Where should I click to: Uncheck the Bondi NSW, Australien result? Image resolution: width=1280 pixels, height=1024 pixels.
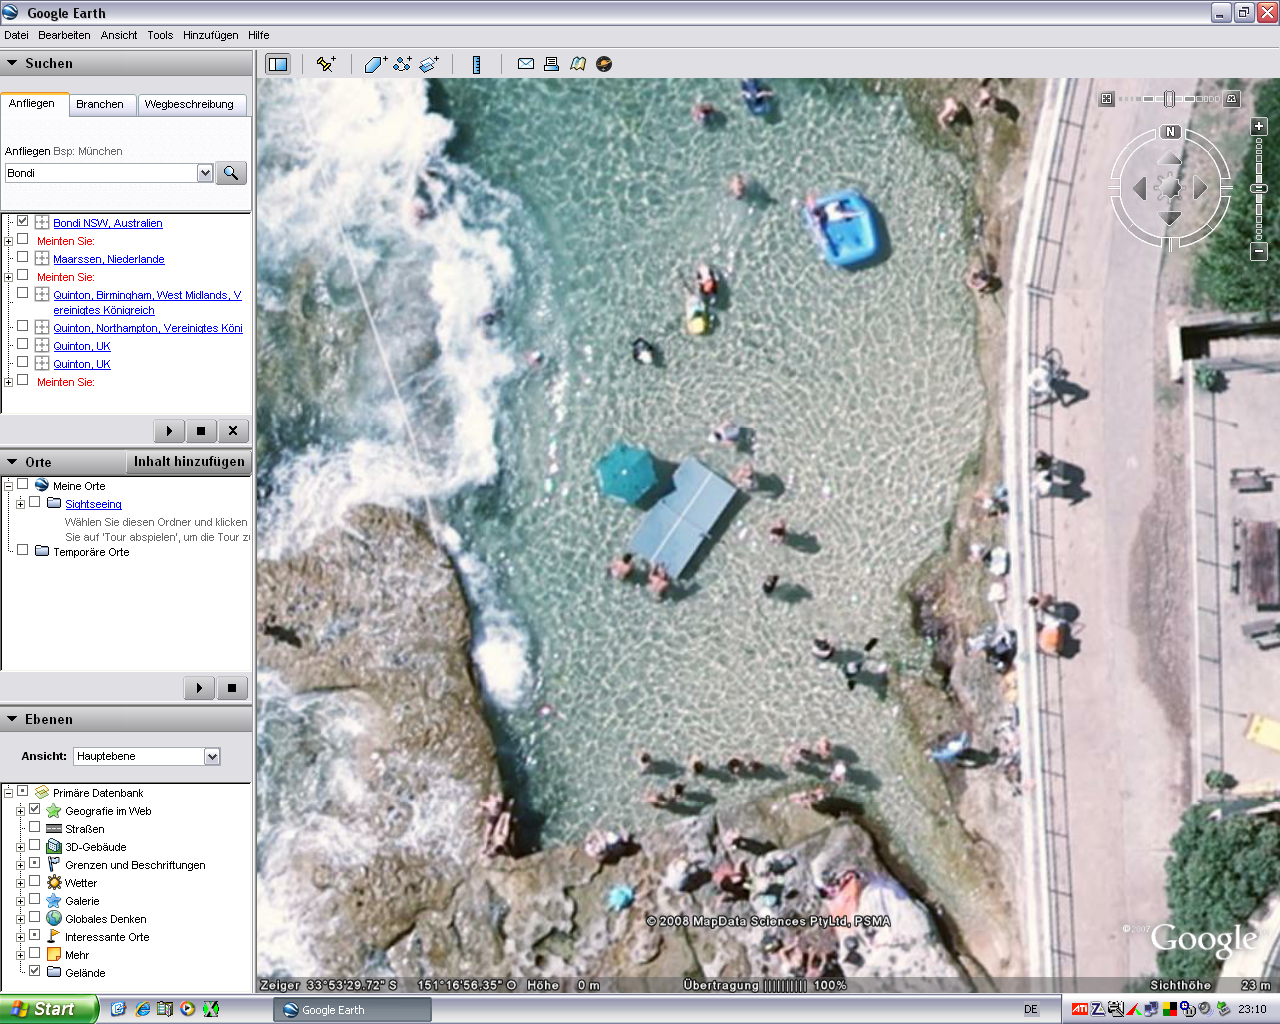(x=23, y=221)
